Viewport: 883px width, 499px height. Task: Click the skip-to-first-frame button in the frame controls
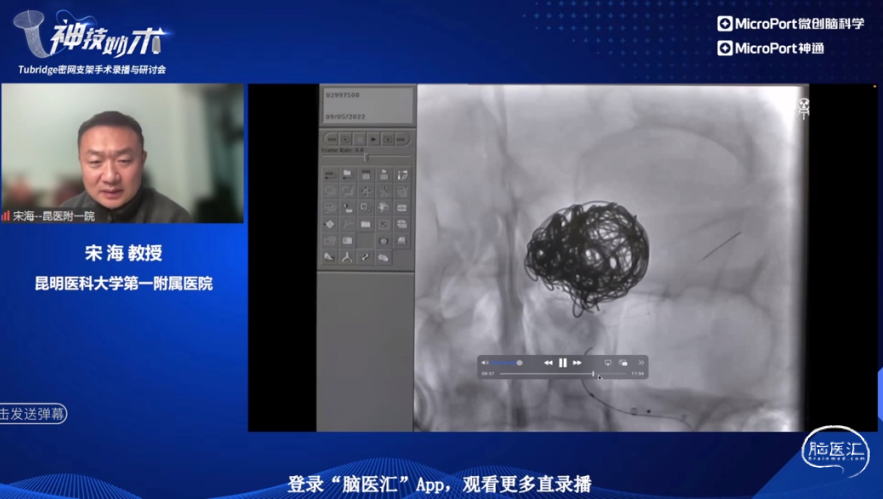tap(330, 139)
